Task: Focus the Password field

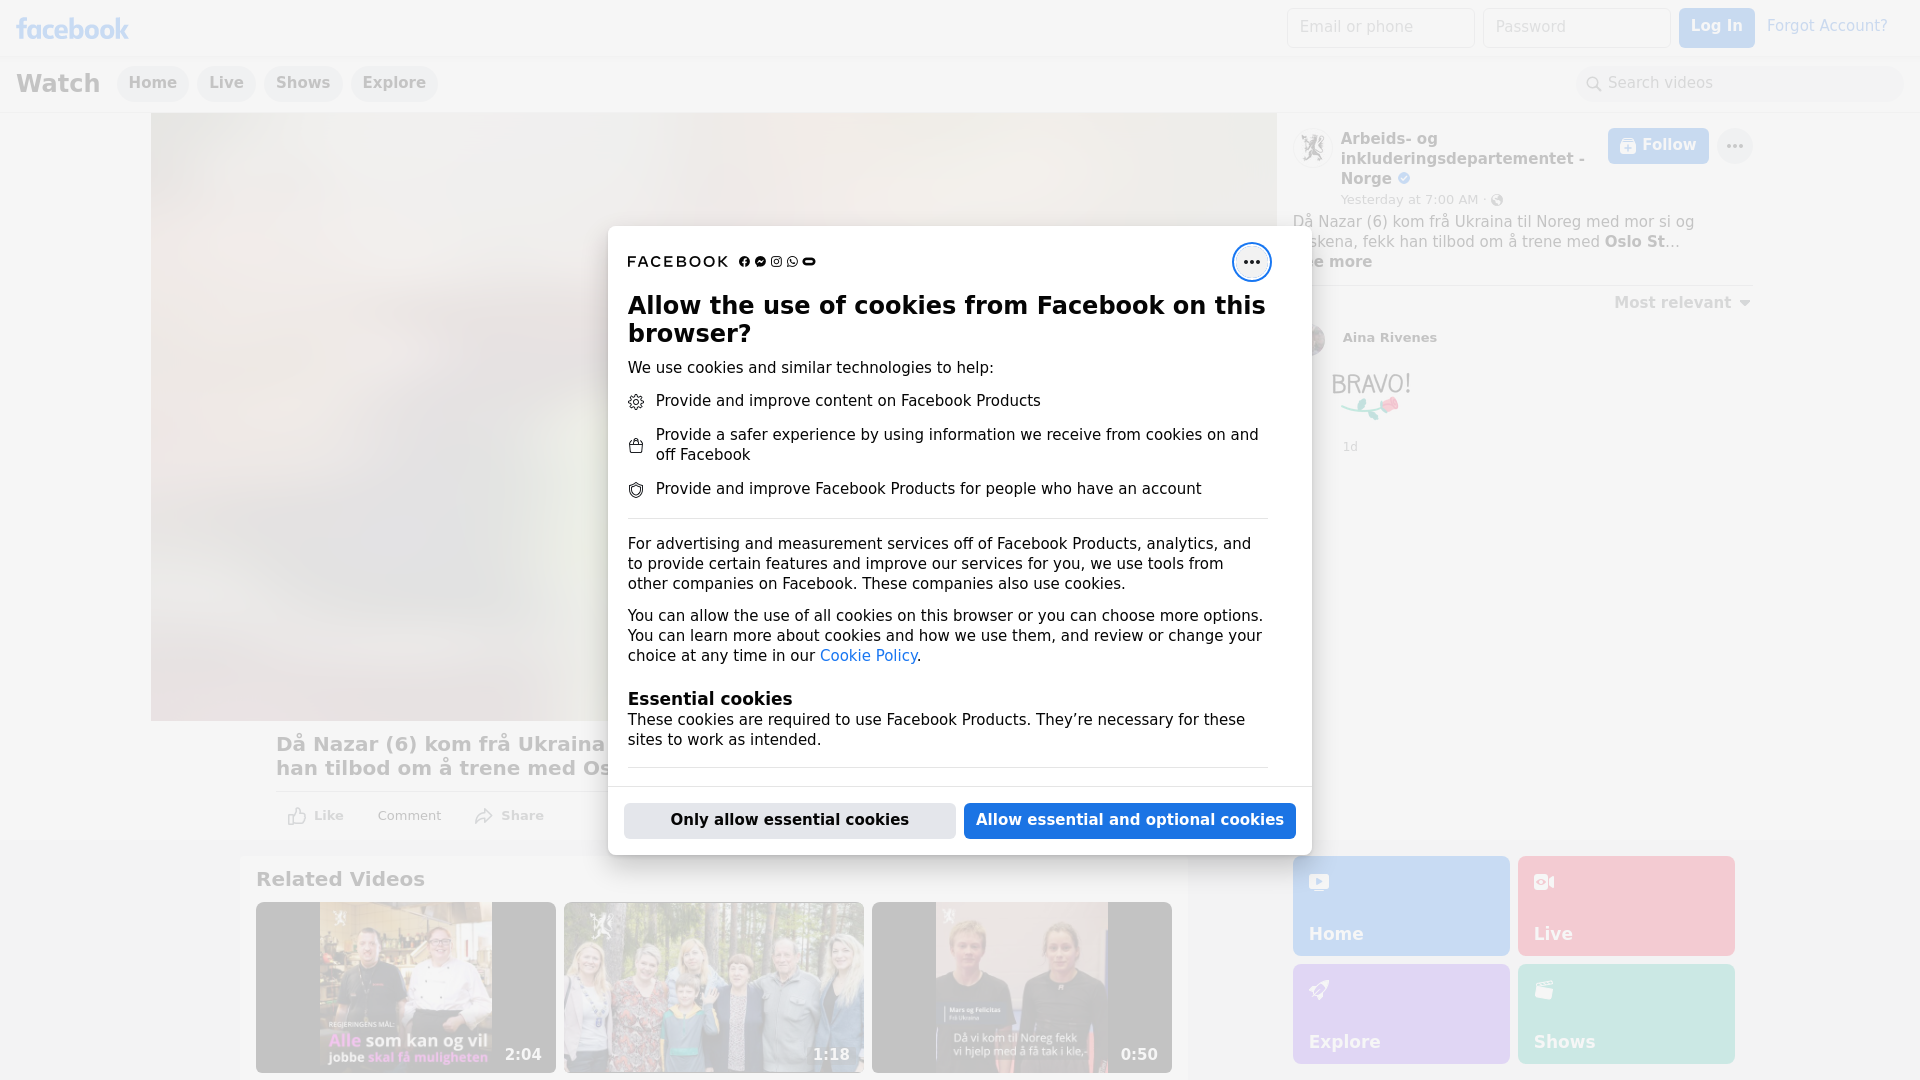Action: pyautogui.click(x=1577, y=28)
